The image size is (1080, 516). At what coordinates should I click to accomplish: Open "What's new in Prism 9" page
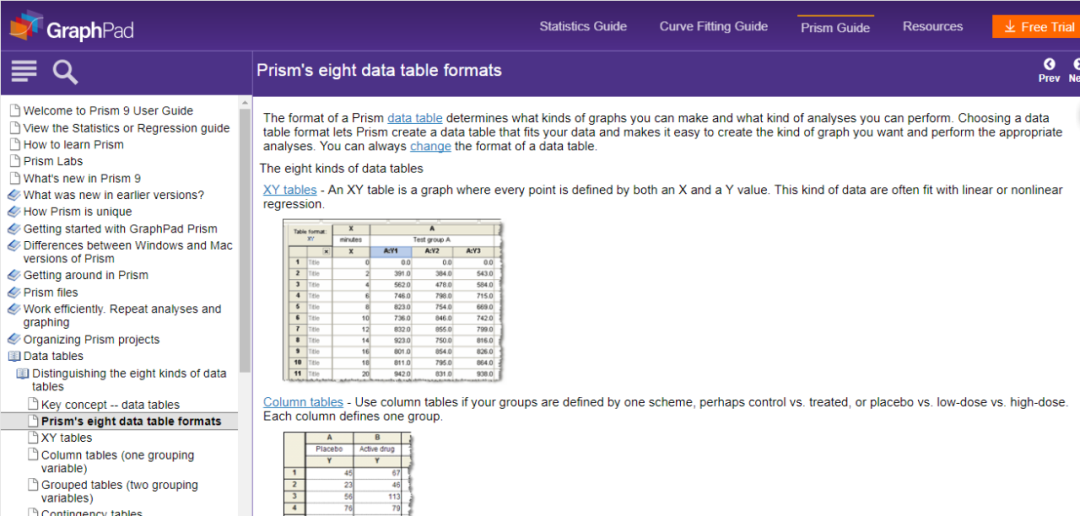pos(82,178)
